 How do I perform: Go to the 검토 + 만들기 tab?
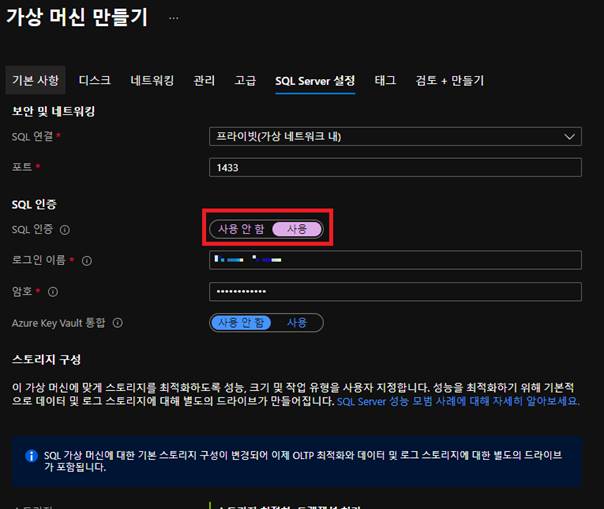coord(450,80)
